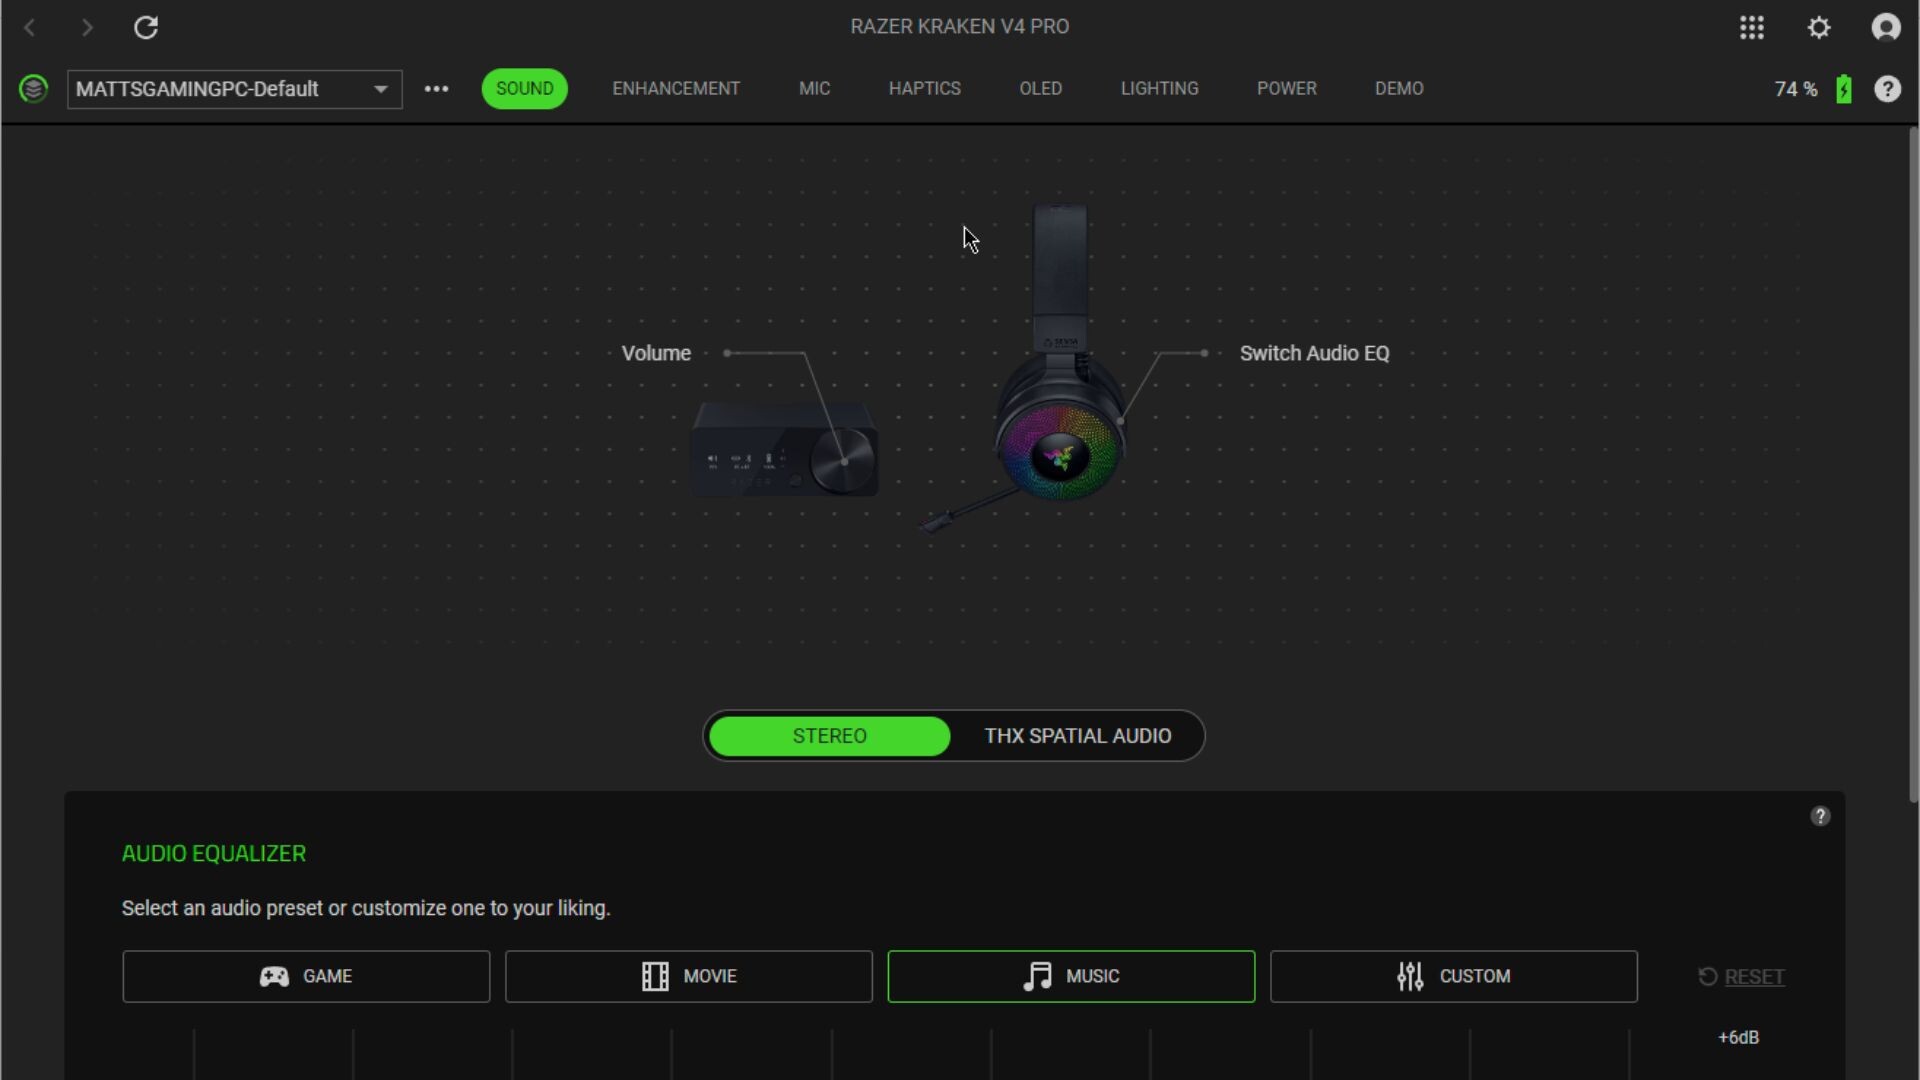Image resolution: width=1920 pixels, height=1080 pixels.
Task: Click the refresh icon
Action: pos(146,28)
